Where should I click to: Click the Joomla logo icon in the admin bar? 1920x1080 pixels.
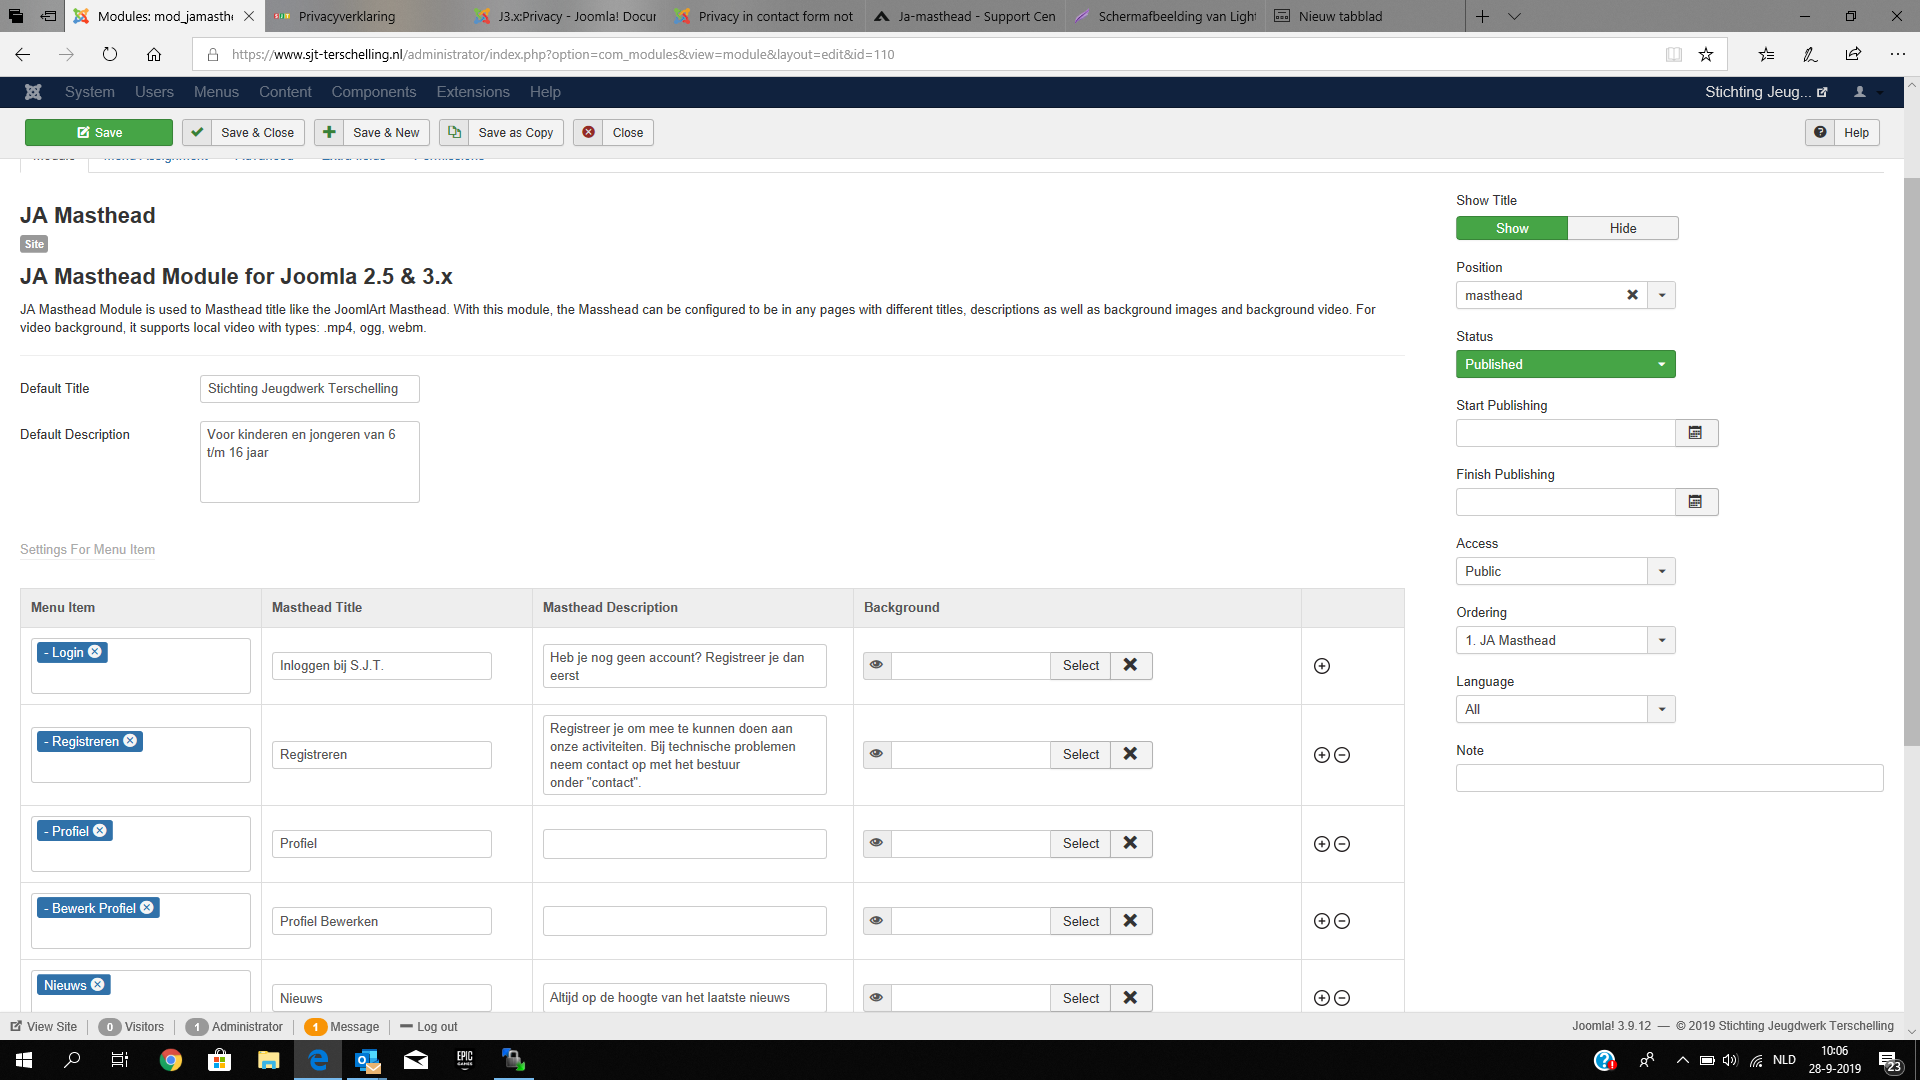[33, 92]
